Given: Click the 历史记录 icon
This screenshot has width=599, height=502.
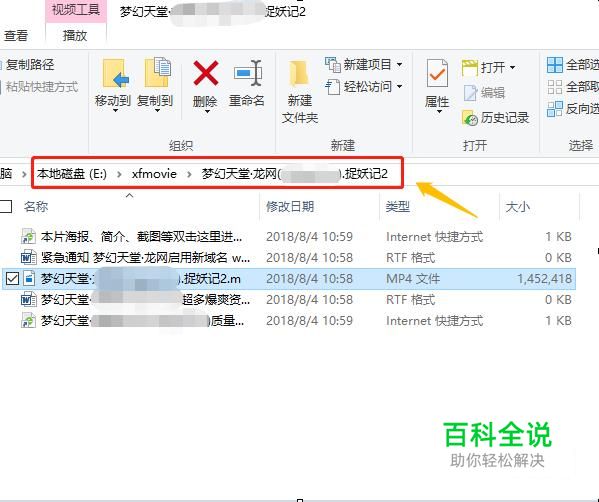Looking at the screenshot, I should coord(470,118).
